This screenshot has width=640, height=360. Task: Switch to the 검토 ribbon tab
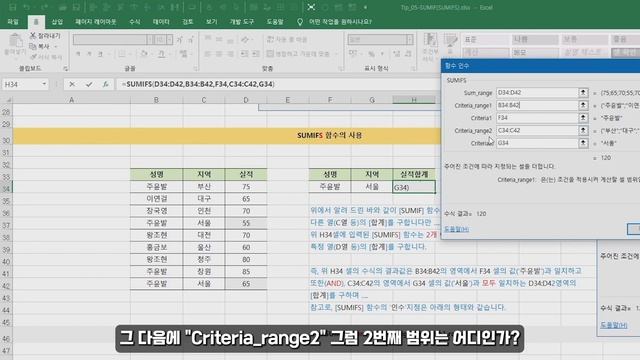(x=187, y=22)
